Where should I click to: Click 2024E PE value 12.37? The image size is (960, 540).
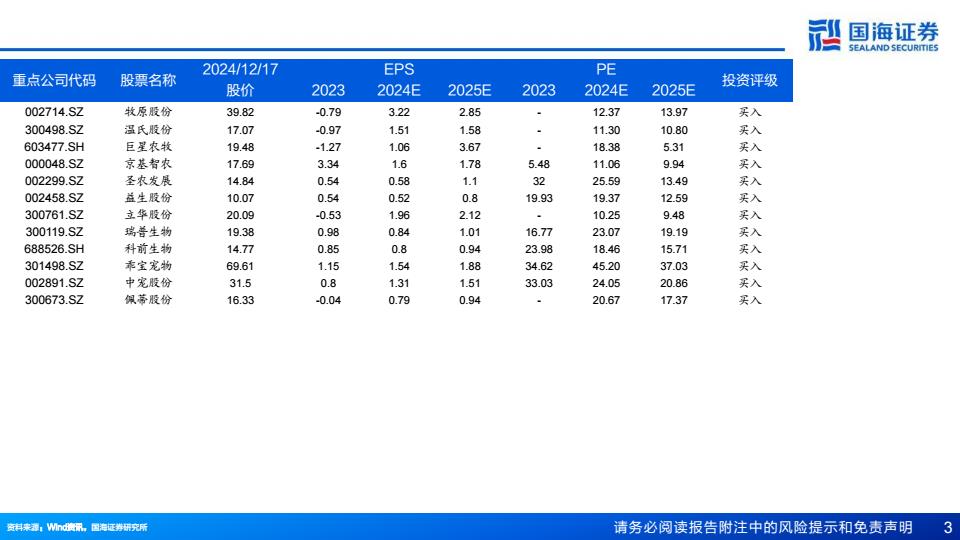(x=606, y=113)
